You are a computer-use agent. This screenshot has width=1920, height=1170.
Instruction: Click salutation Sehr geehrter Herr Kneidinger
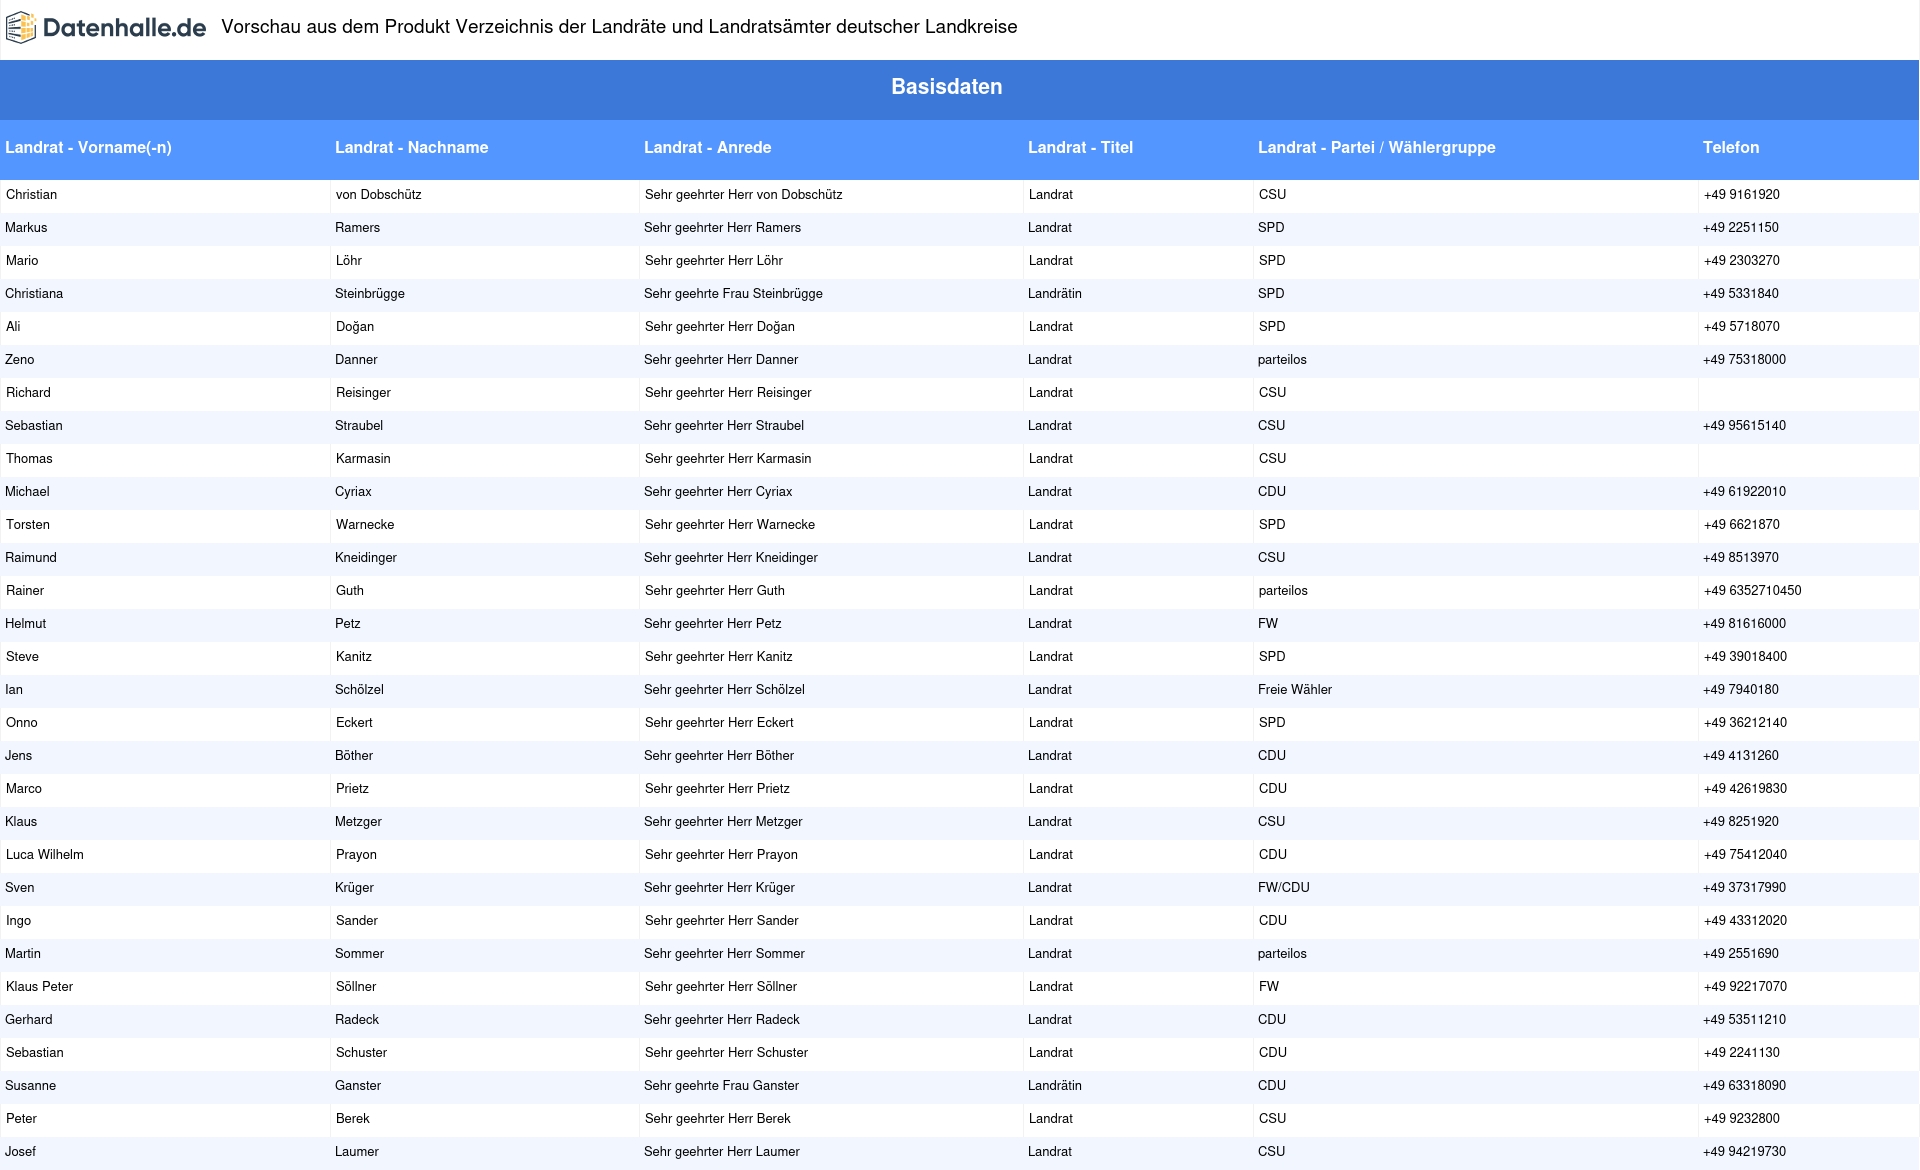tap(731, 558)
